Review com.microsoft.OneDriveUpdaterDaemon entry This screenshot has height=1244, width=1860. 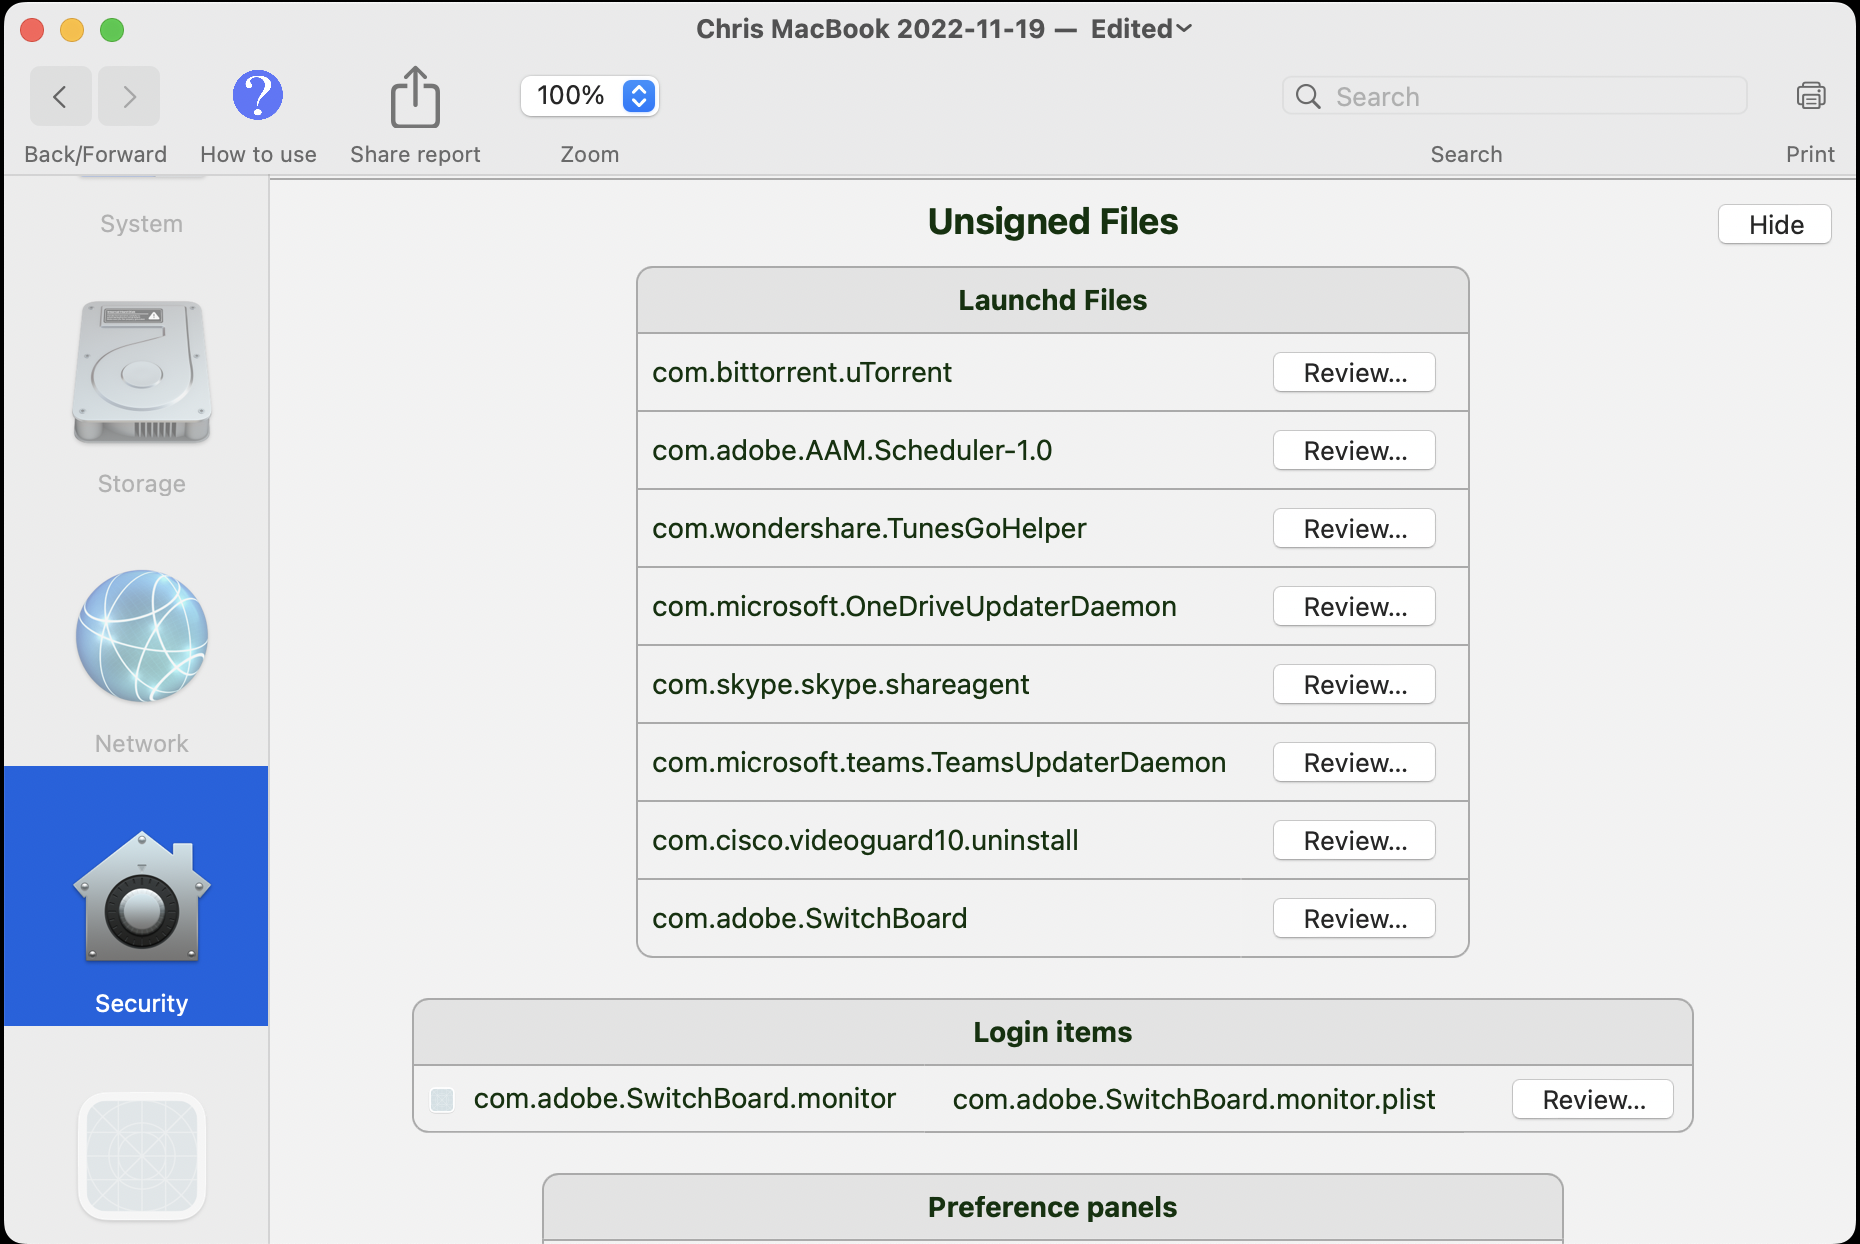coord(1354,607)
